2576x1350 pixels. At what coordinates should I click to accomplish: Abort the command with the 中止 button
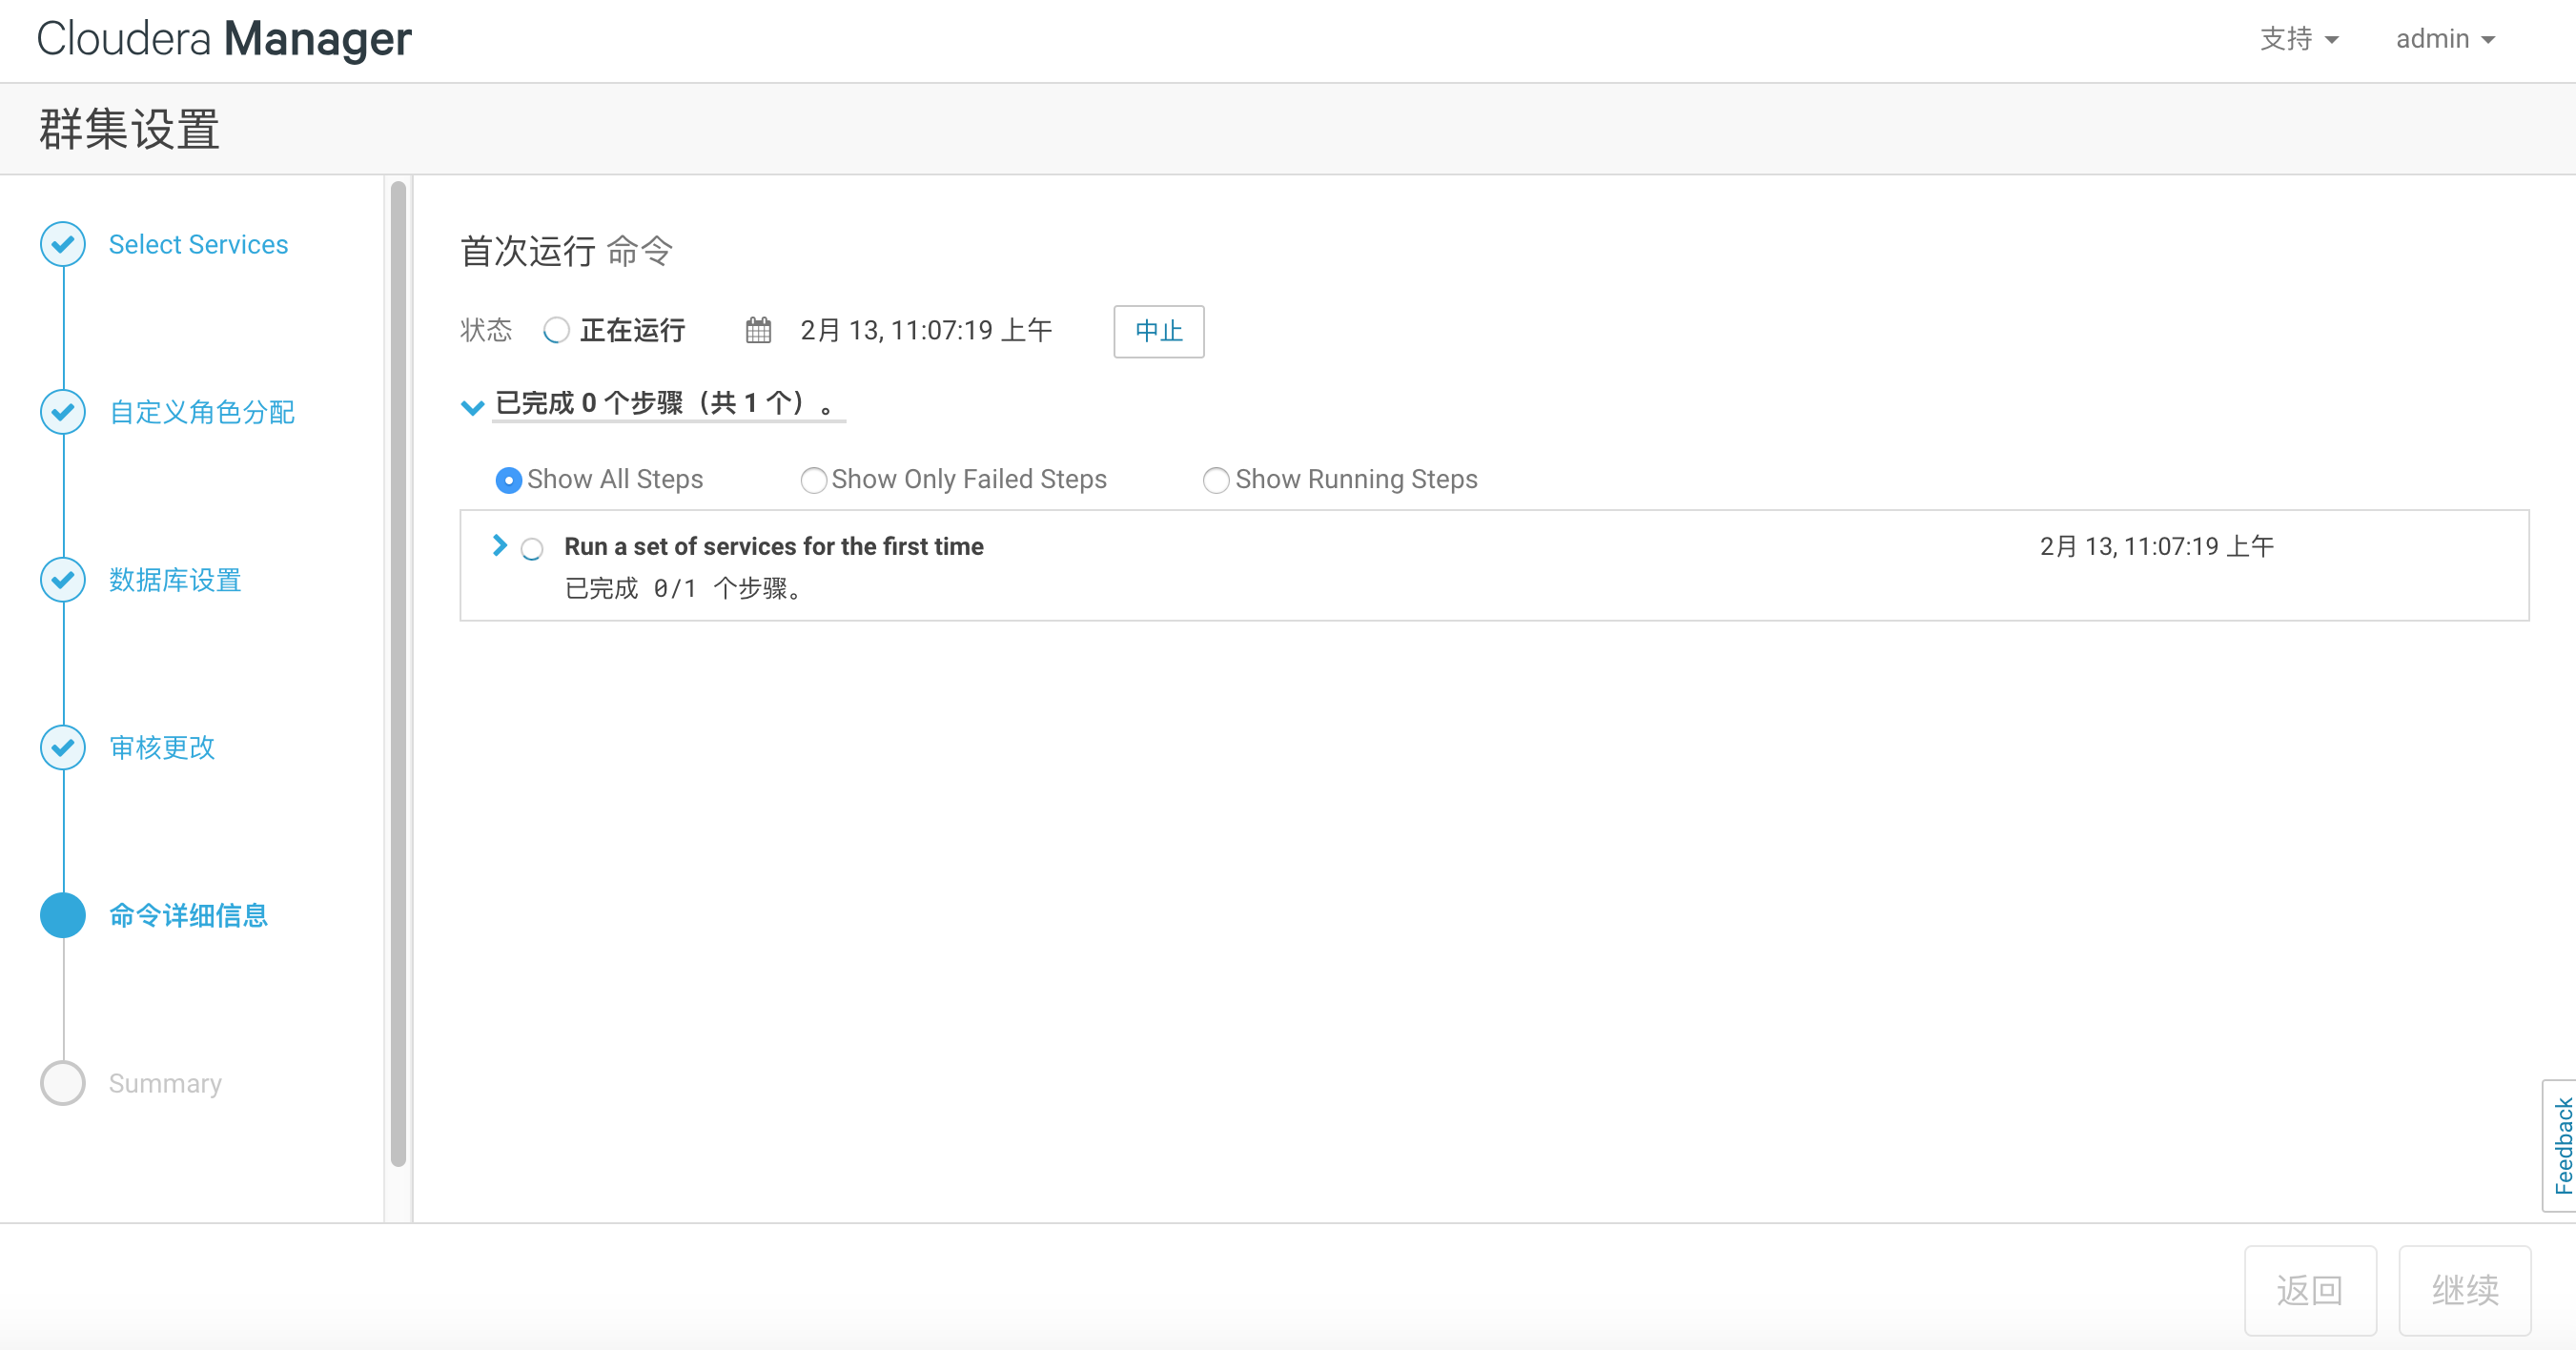click(1159, 331)
